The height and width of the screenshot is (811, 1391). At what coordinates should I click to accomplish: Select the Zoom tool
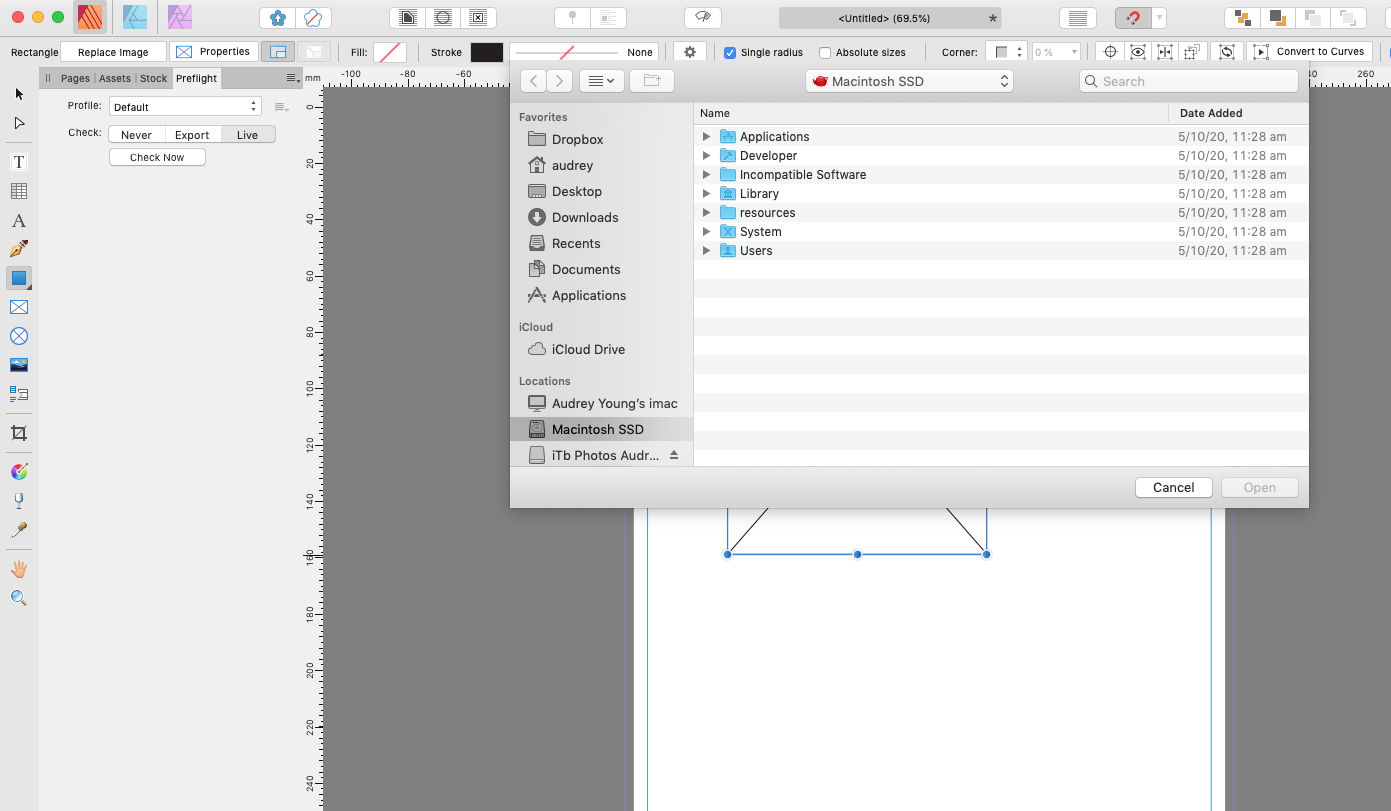pyautogui.click(x=18, y=597)
